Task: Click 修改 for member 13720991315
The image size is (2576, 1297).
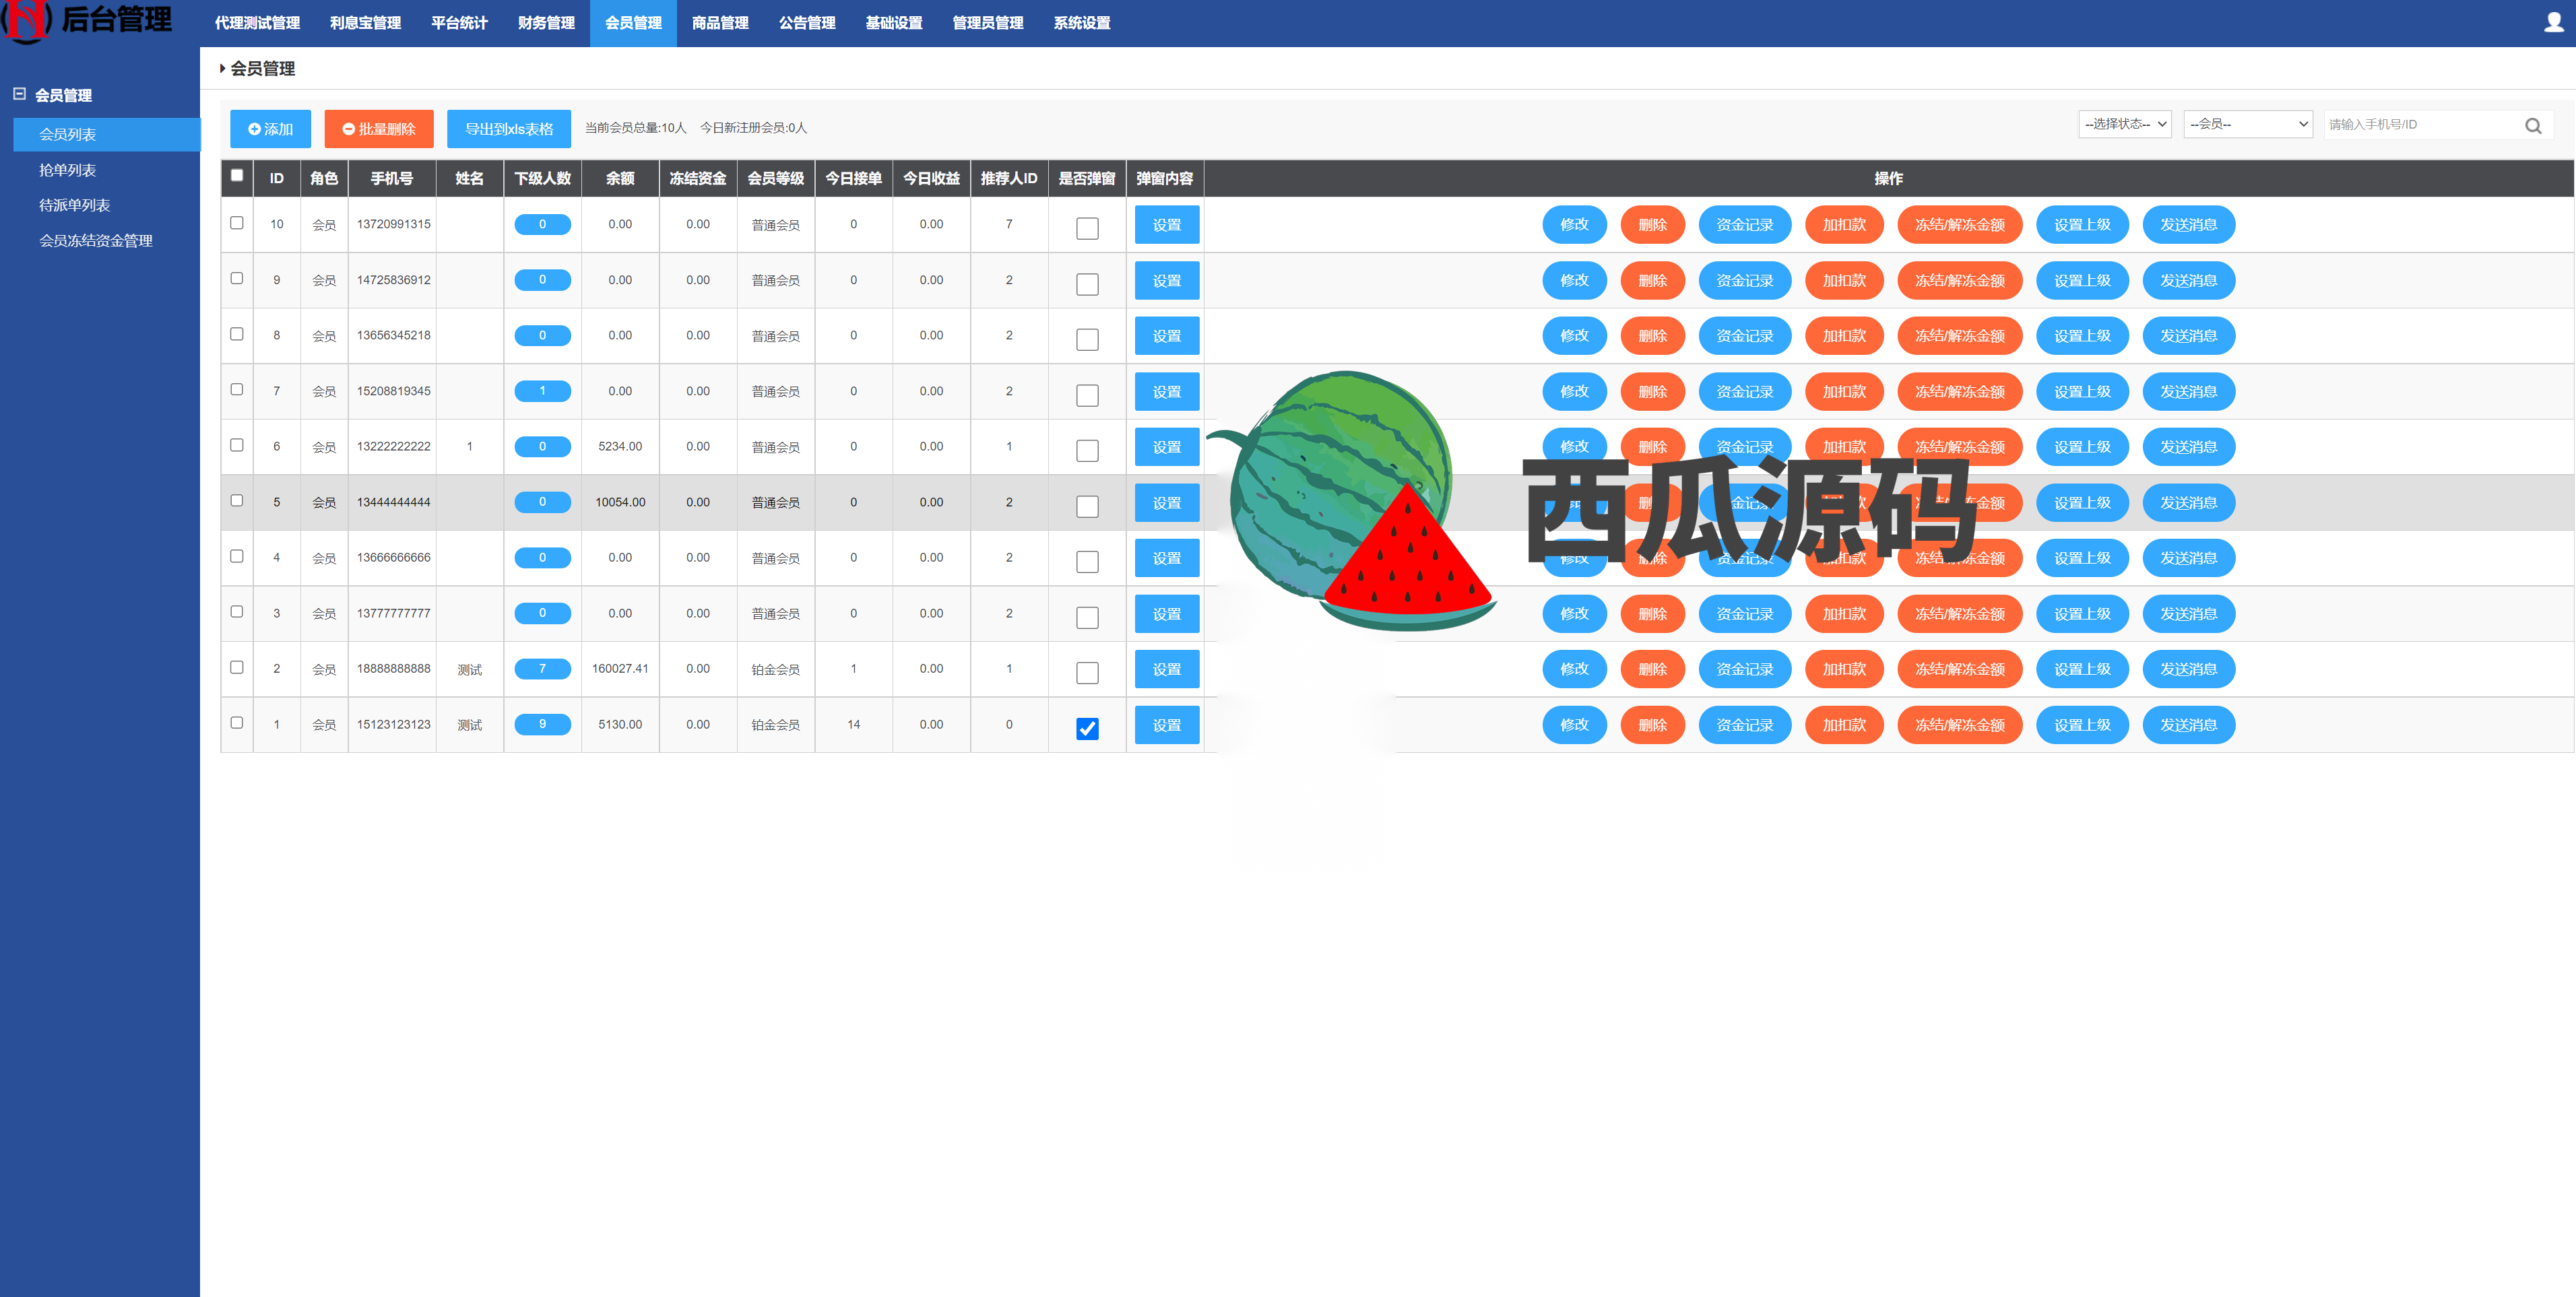Action: pos(1575,225)
